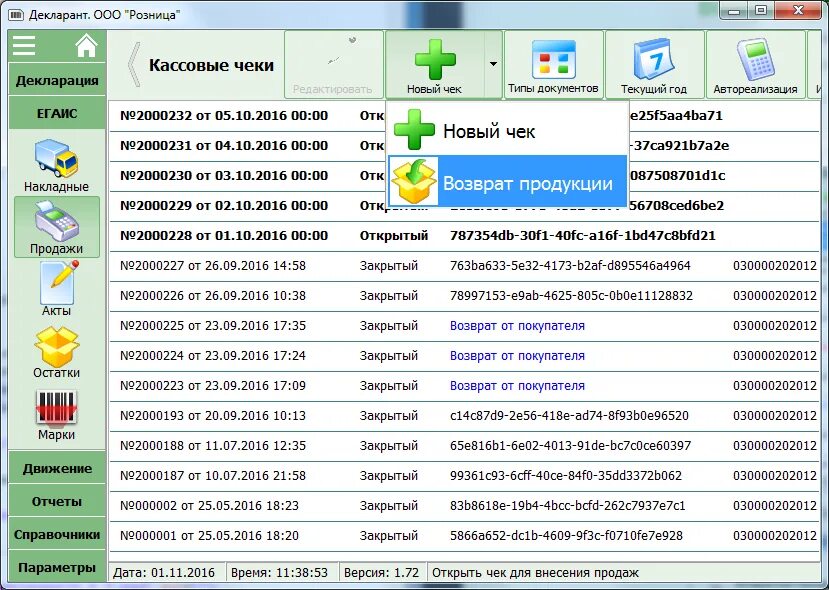Open Остатки using the yellow box icon
The width and height of the screenshot is (829, 590).
pyautogui.click(x=55, y=347)
